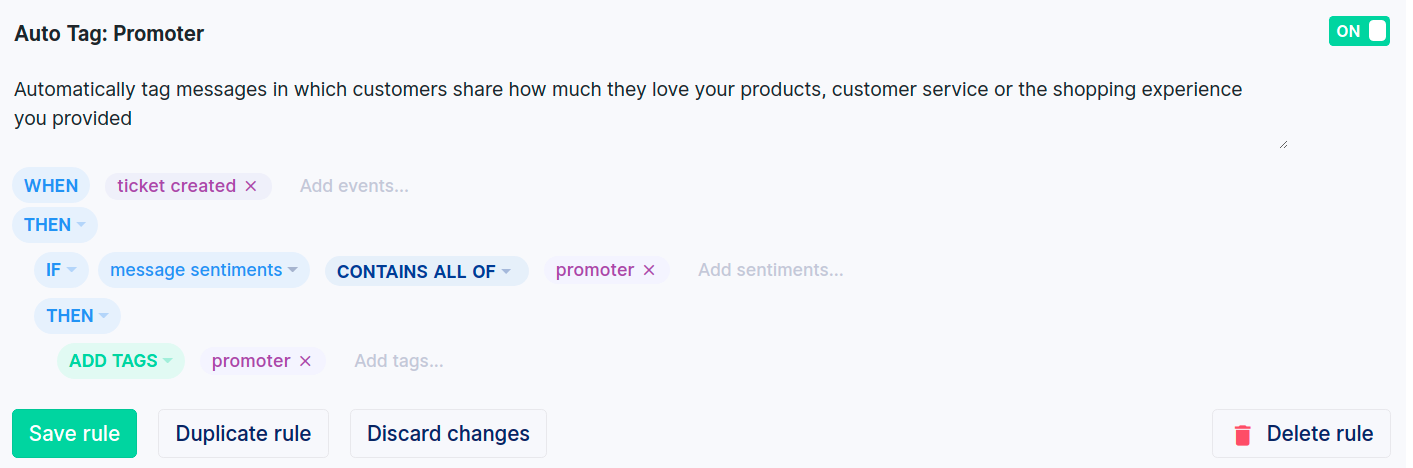Click into the Add tags field

pyautogui.click(x=399, y=361)
